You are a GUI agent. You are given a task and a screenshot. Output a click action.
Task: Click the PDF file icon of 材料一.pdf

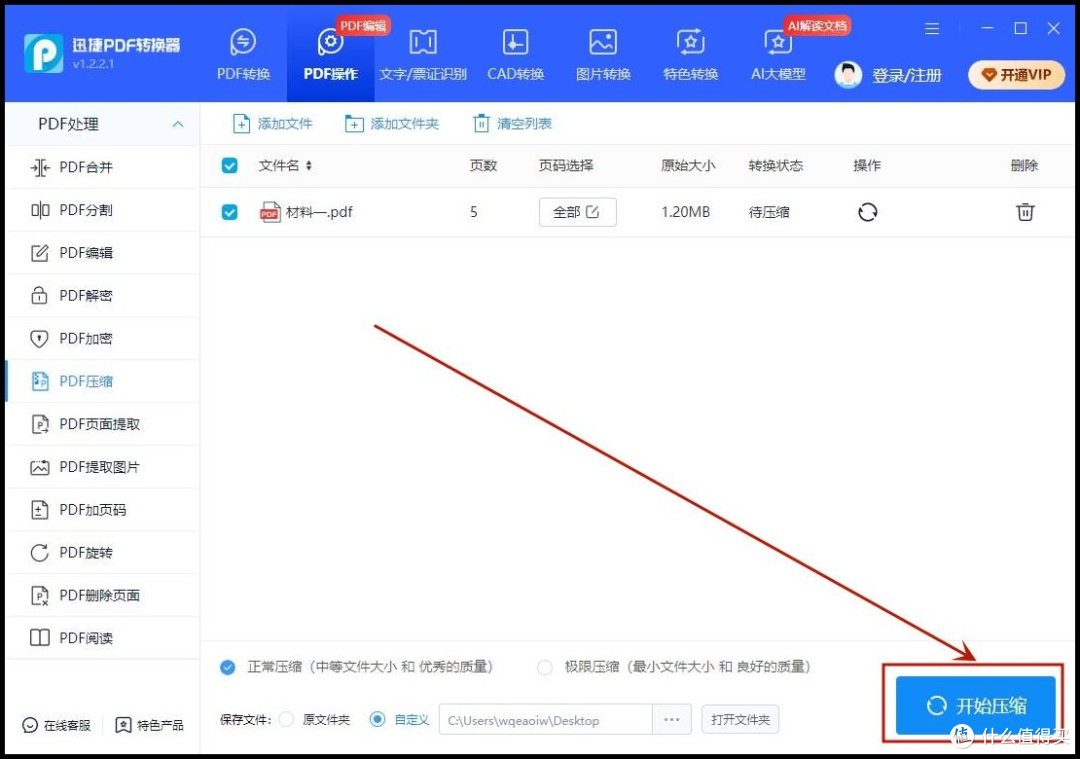[x=270, y=212]
